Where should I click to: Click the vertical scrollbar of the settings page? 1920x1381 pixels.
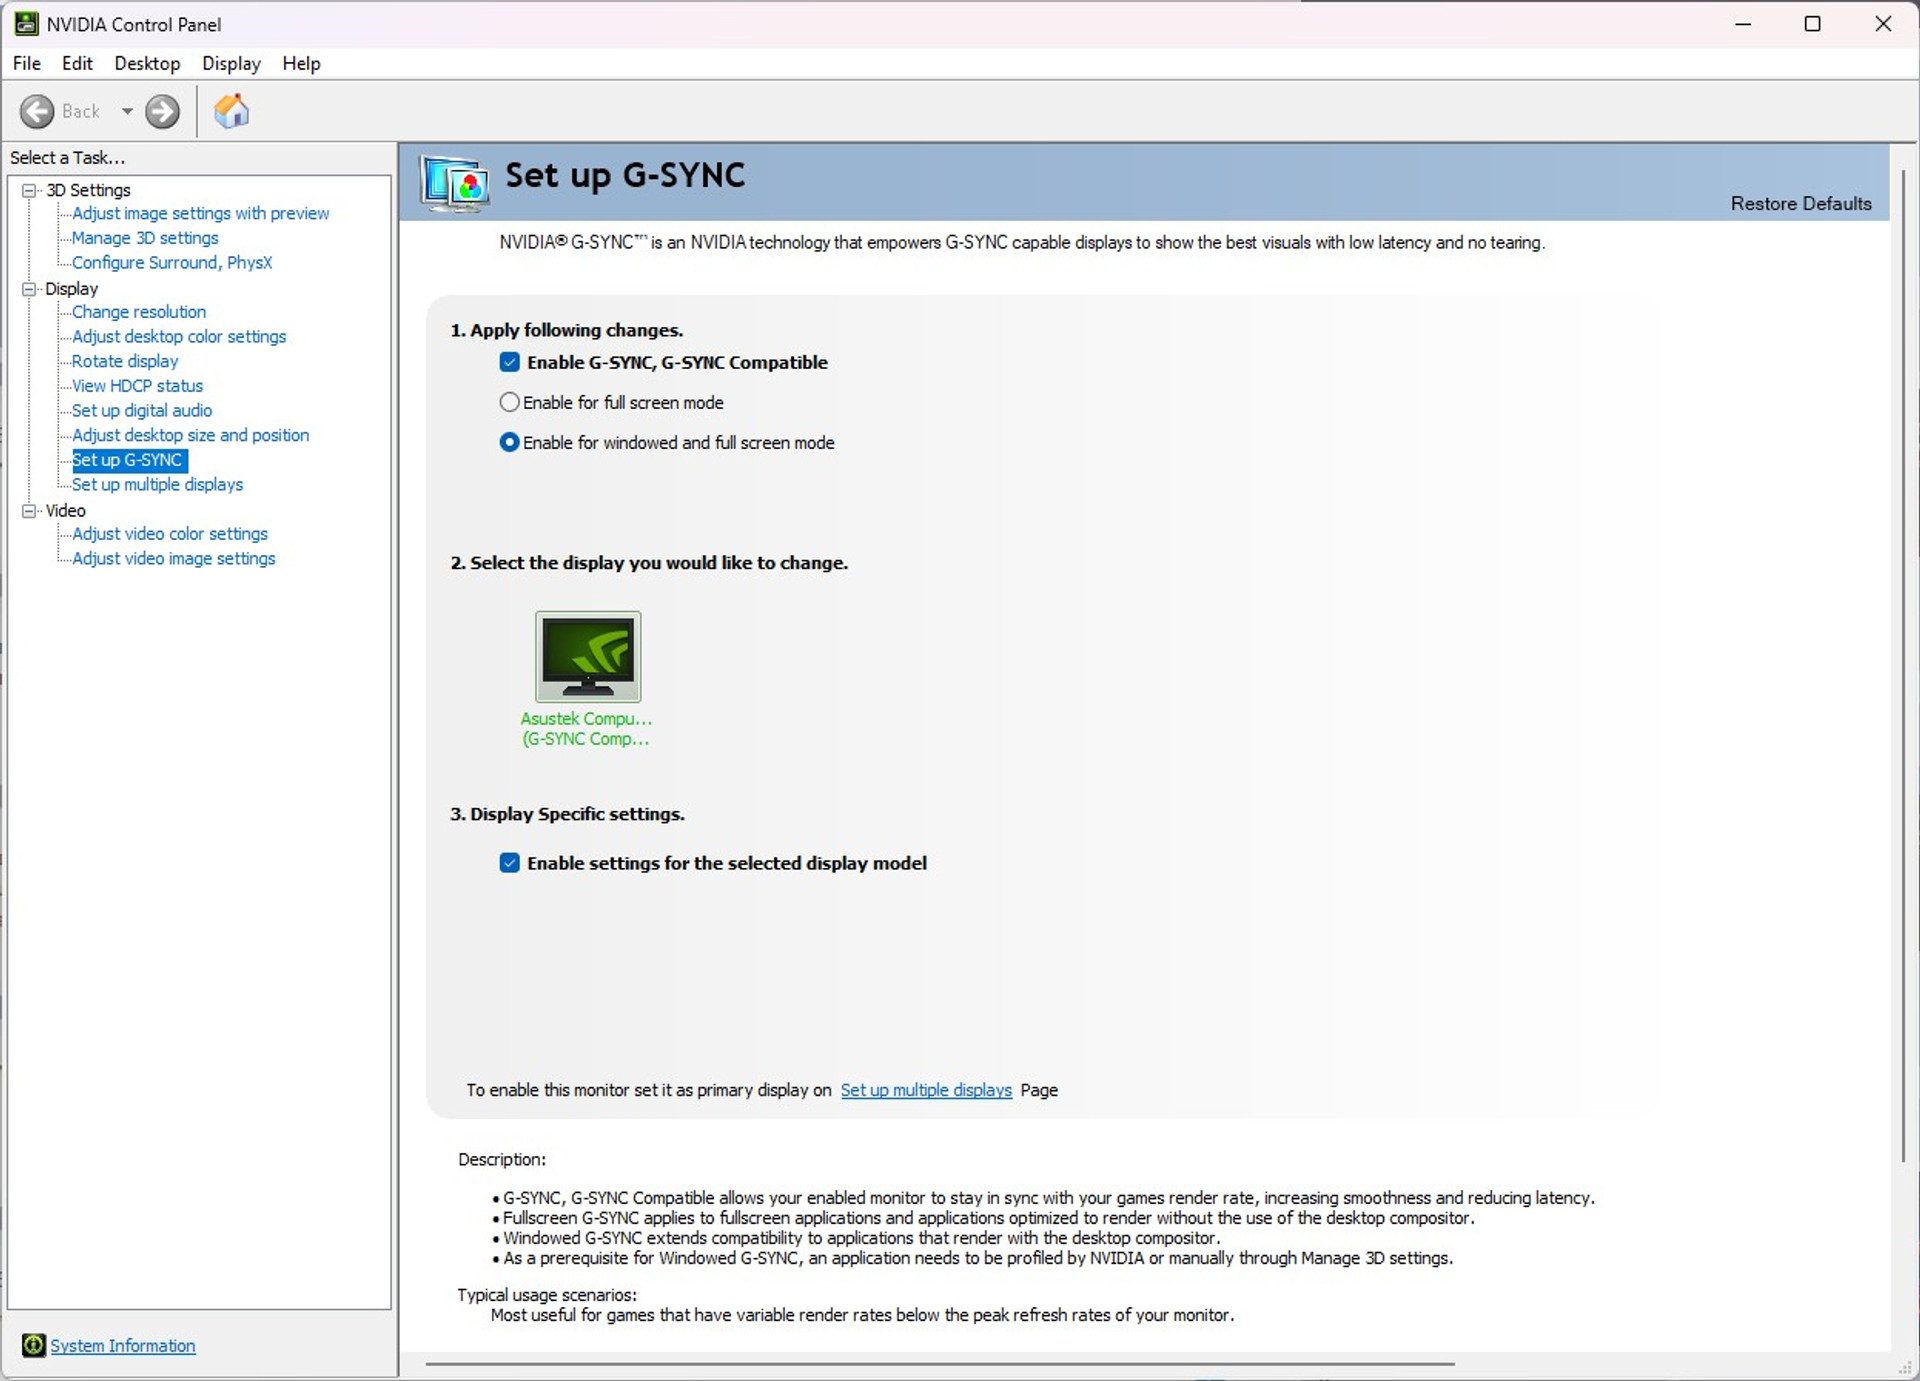tap(1903, 665)
